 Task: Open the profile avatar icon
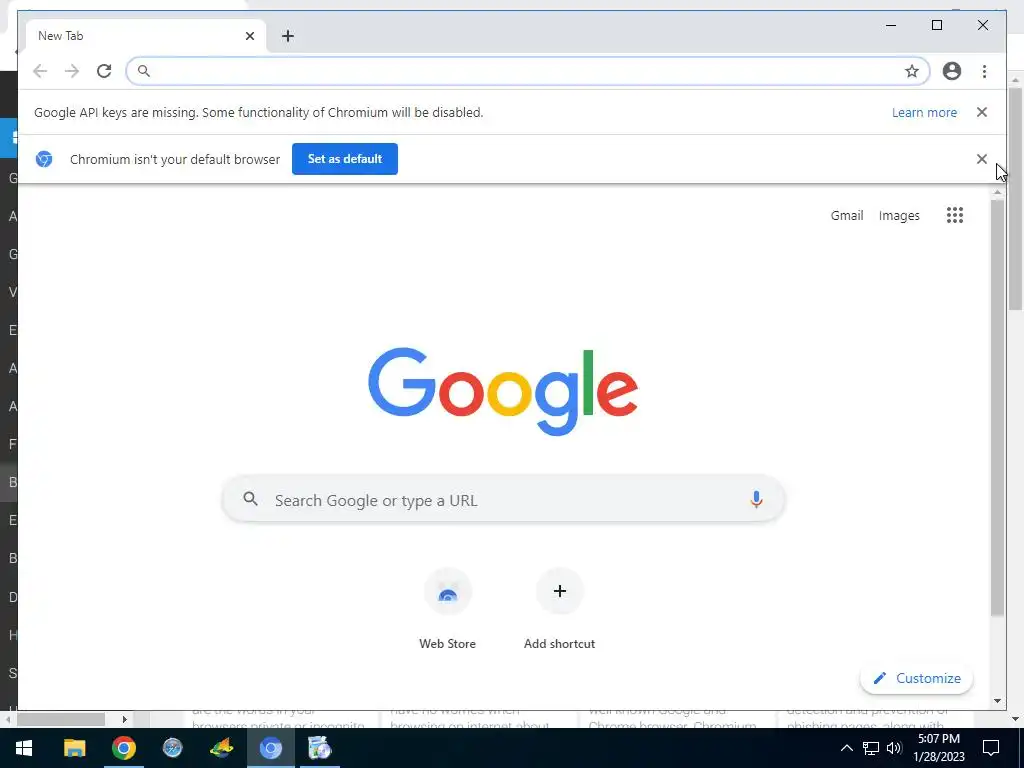[x=952, y=71]
